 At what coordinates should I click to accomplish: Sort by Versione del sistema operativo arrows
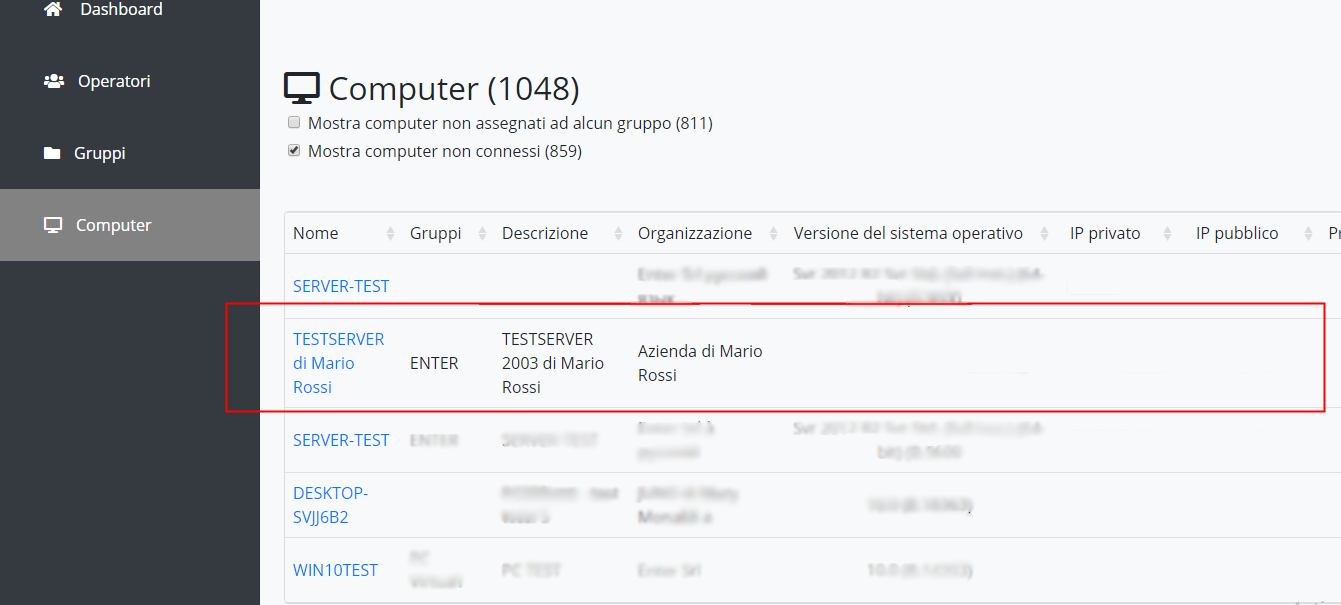click(1046, 233)
